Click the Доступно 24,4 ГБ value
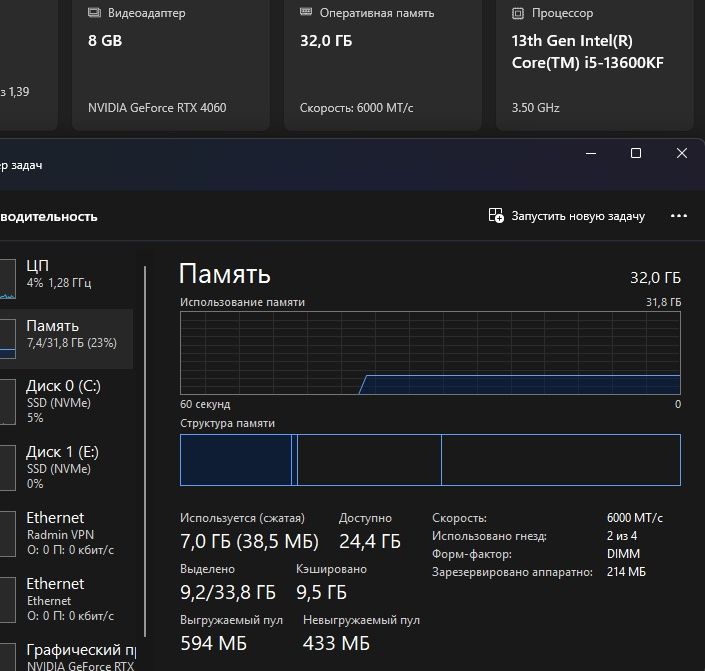This screenshot has width=705, height=671. [x=370, y=541]
